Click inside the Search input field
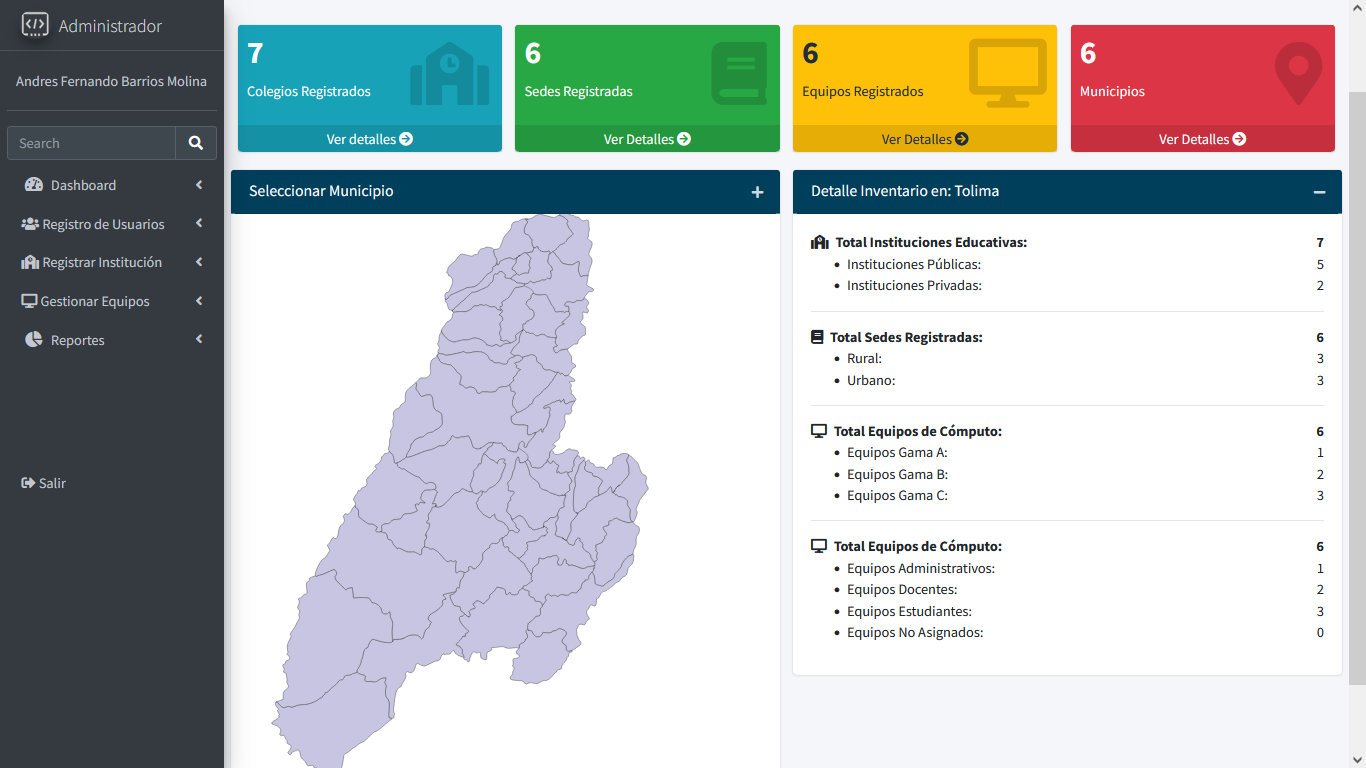The height and width of the screenshot is (768, 1366). (90, 143)
